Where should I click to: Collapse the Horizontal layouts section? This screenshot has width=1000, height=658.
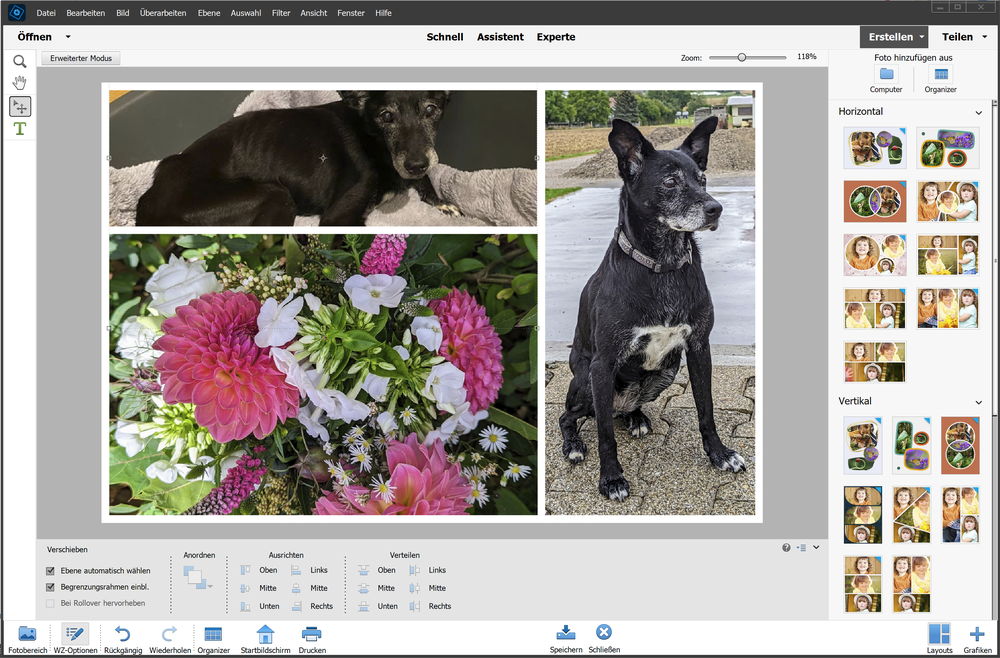tap(978, 111)
